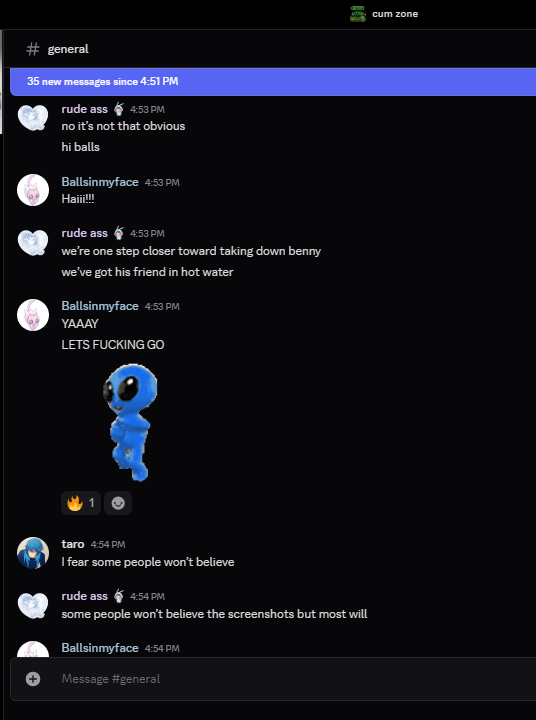
Task: Click the cum zone server name
Action: 395,14
